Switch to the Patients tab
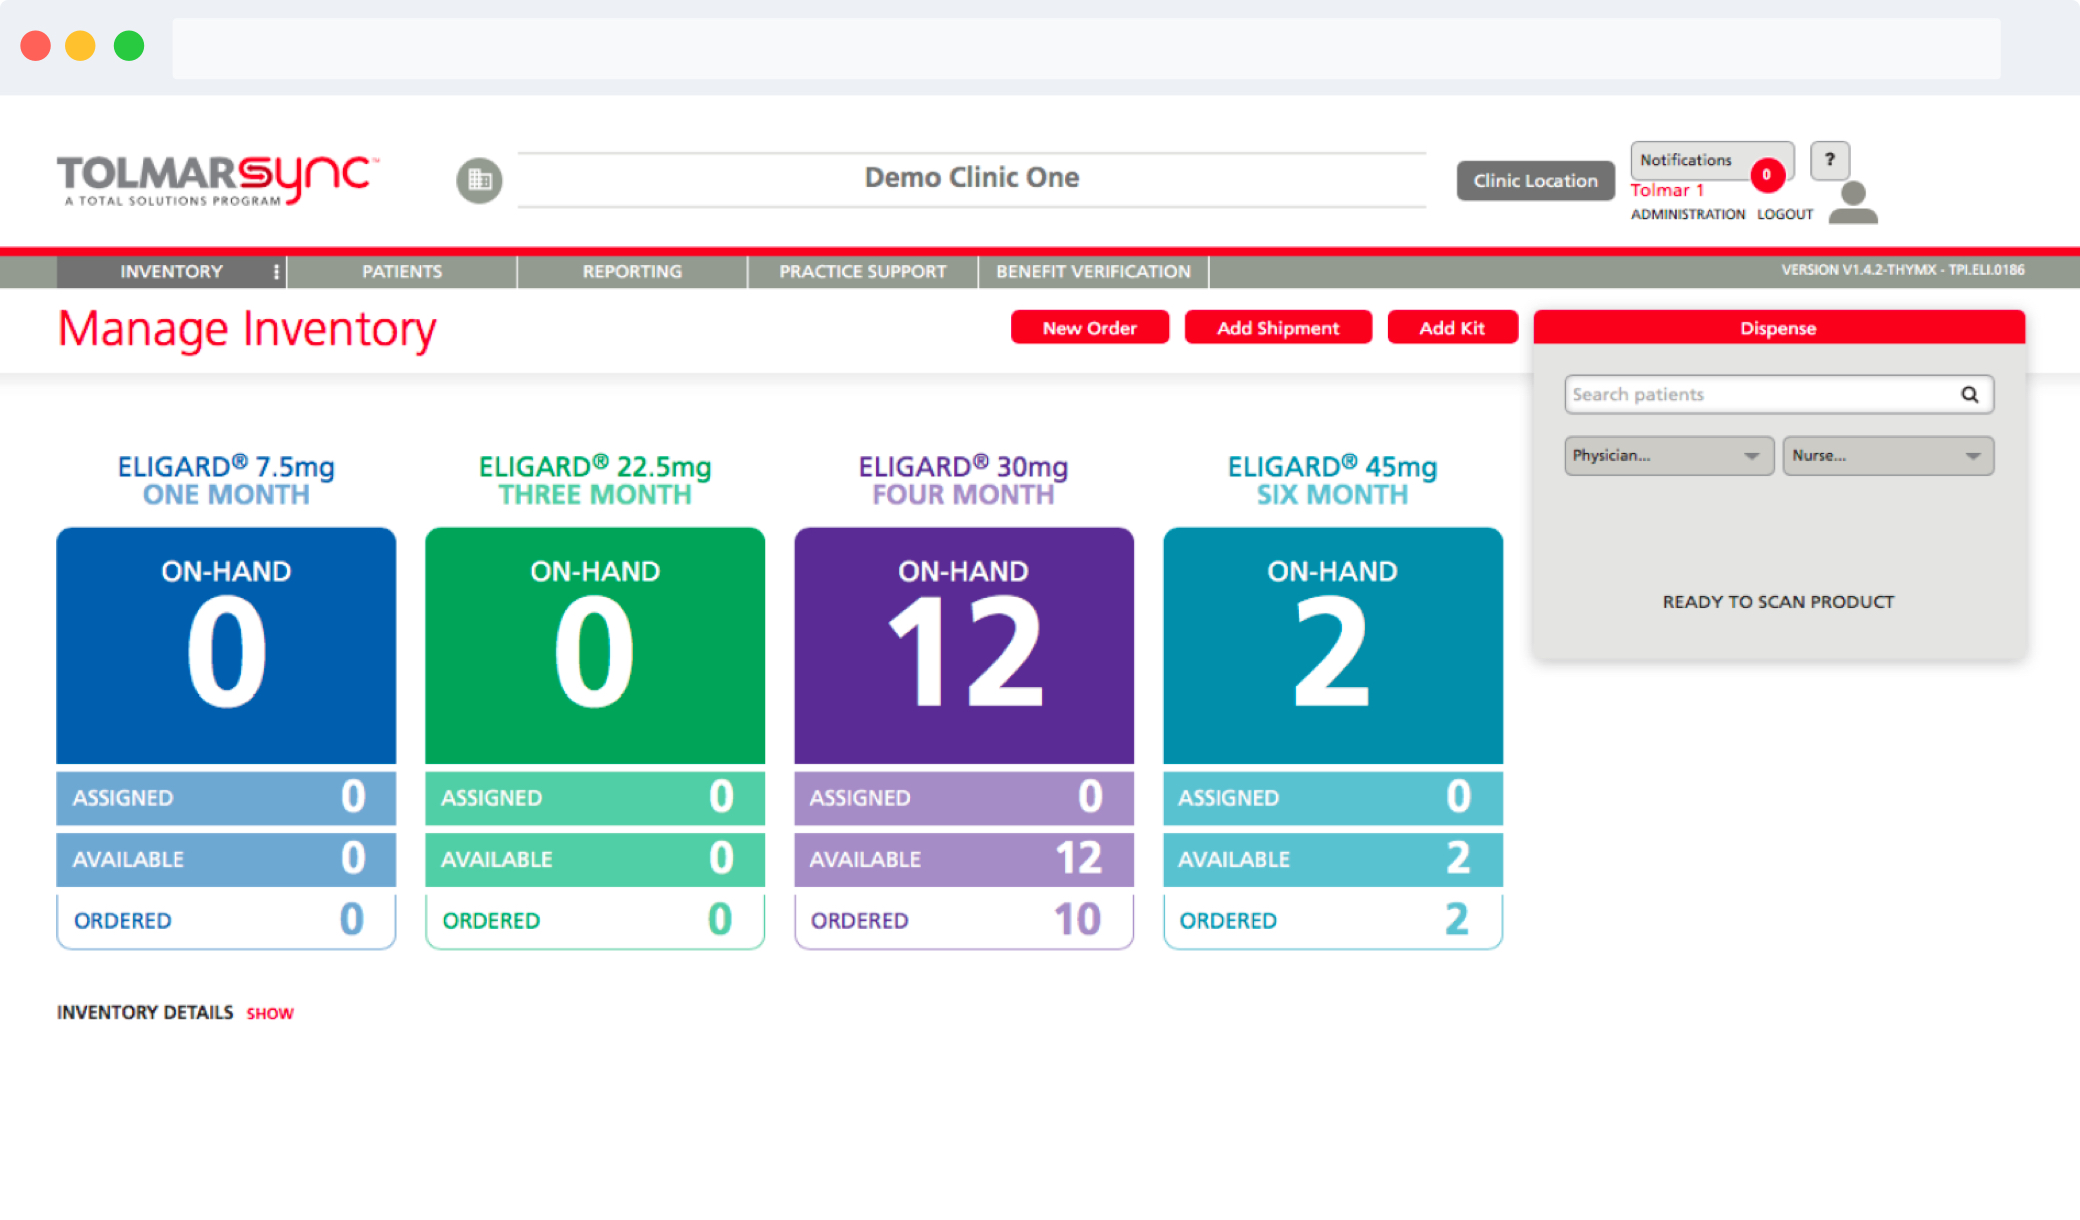Screen dimensions: 2080x1220 click(402, 272)
